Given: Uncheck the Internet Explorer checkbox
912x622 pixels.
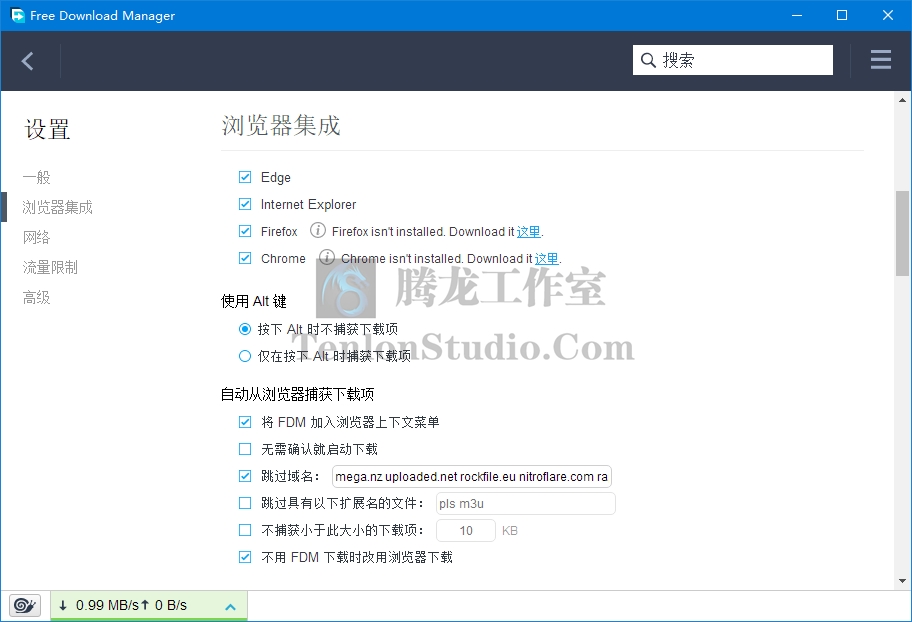Looking at the screenshot, I should point(245,204).
